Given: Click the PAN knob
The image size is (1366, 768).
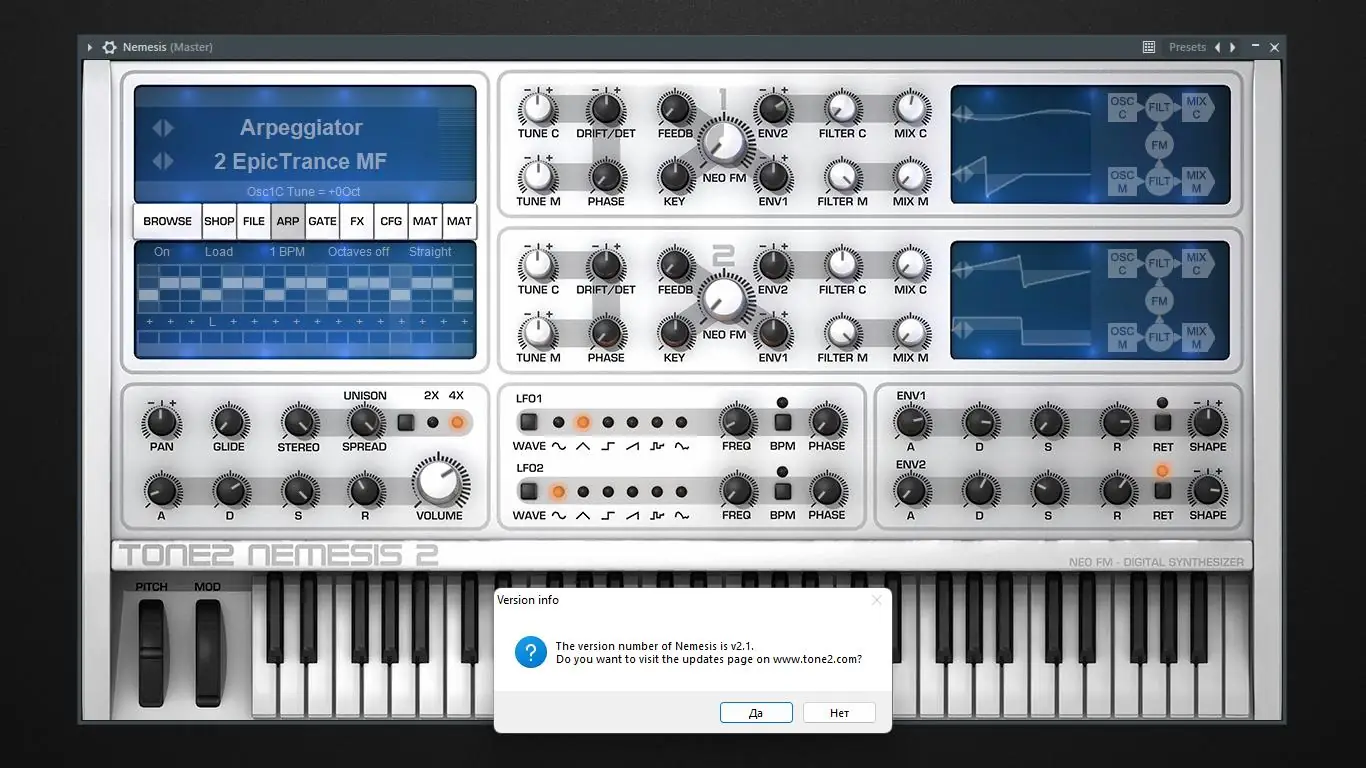Looking at the screenshot, I should (x=161, y=422).
